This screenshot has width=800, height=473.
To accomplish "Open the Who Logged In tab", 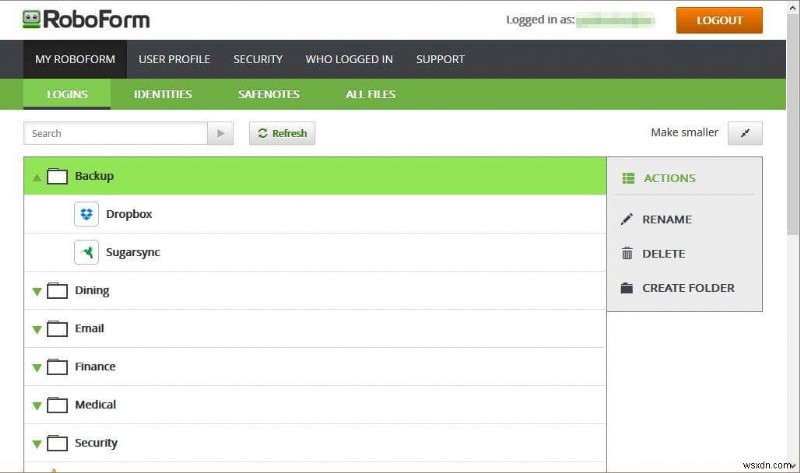I will pos(349,59).
